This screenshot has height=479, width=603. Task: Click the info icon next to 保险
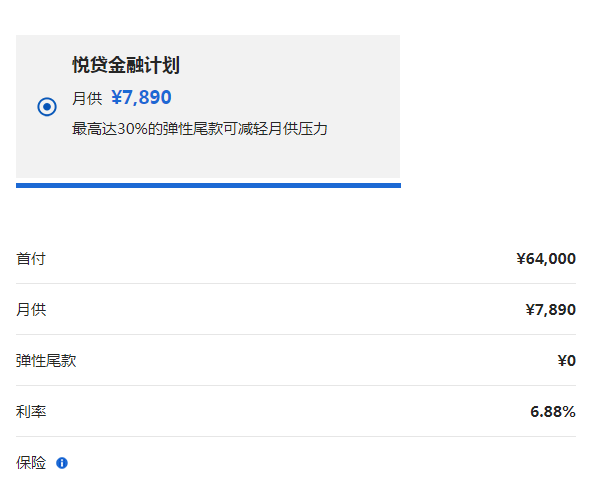[62, 463]
